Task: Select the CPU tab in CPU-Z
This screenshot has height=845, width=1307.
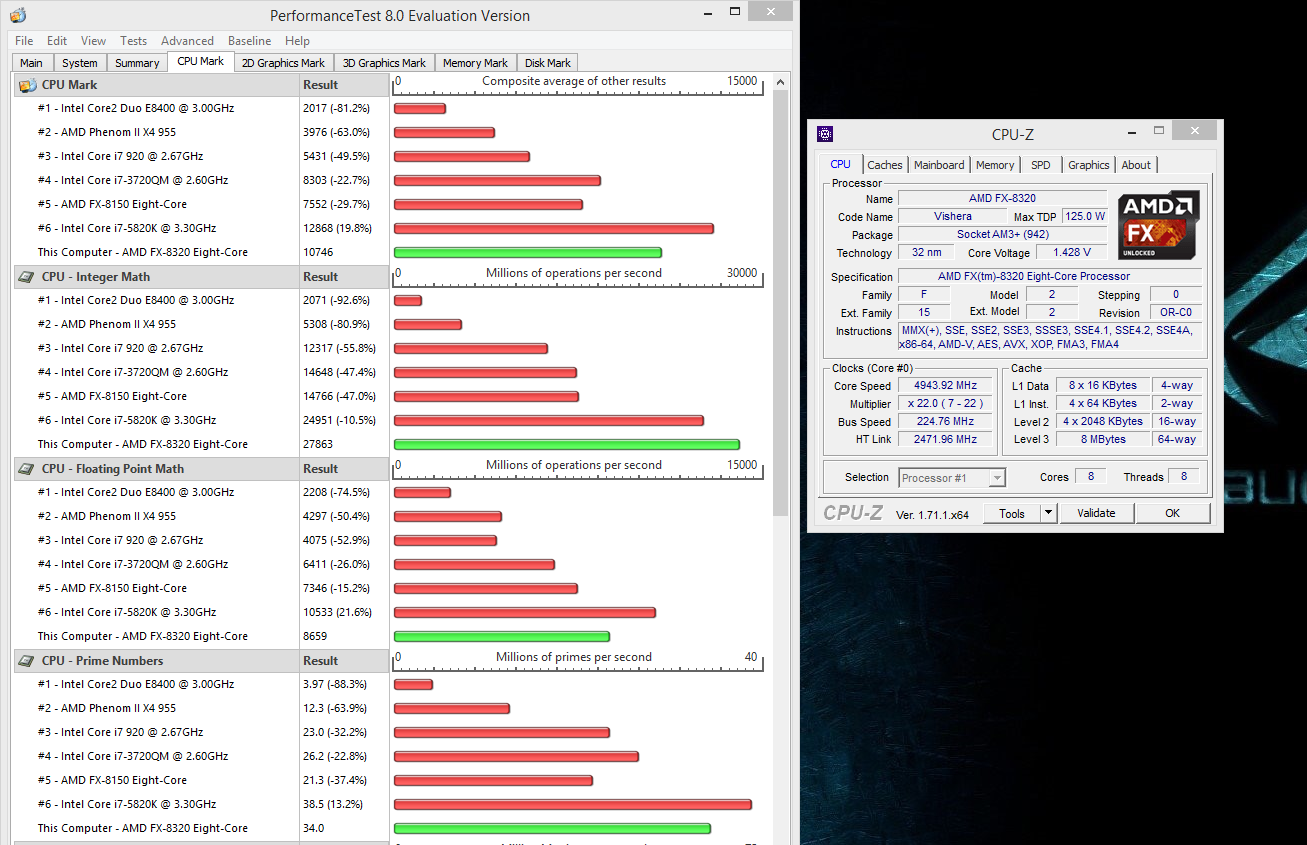Action: [x=840, y=164]
